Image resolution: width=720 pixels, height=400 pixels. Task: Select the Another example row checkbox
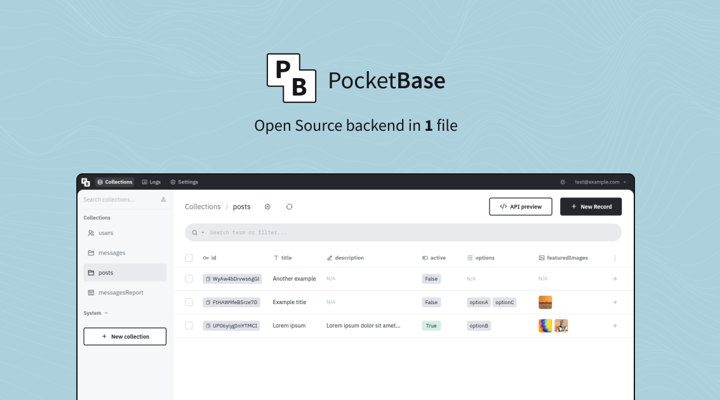pyautogui.click(x=189, y=279)
